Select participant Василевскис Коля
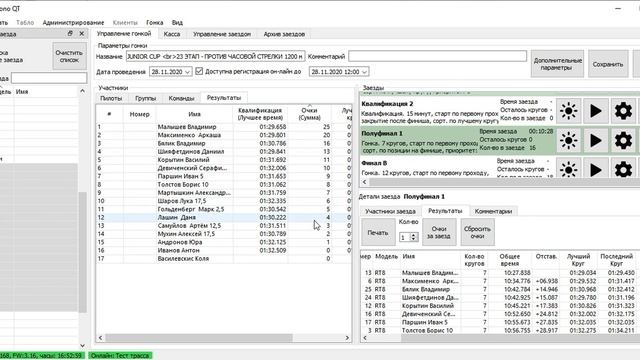Viewport: 640px width, 360px height. 224,258
